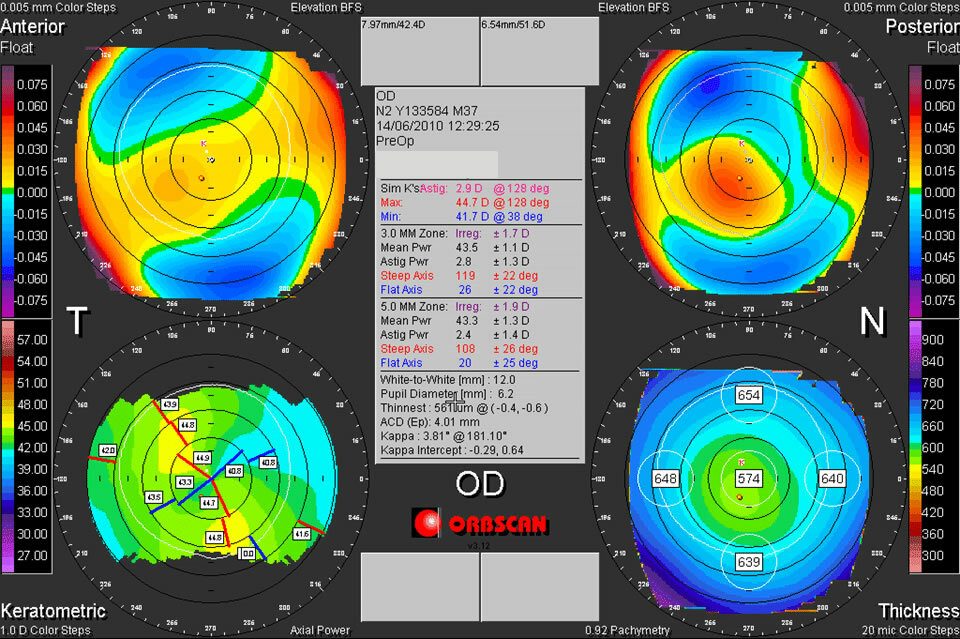Click the '7.97mm/42.4D' best-fit sphere value

click(x=393, y=24)
